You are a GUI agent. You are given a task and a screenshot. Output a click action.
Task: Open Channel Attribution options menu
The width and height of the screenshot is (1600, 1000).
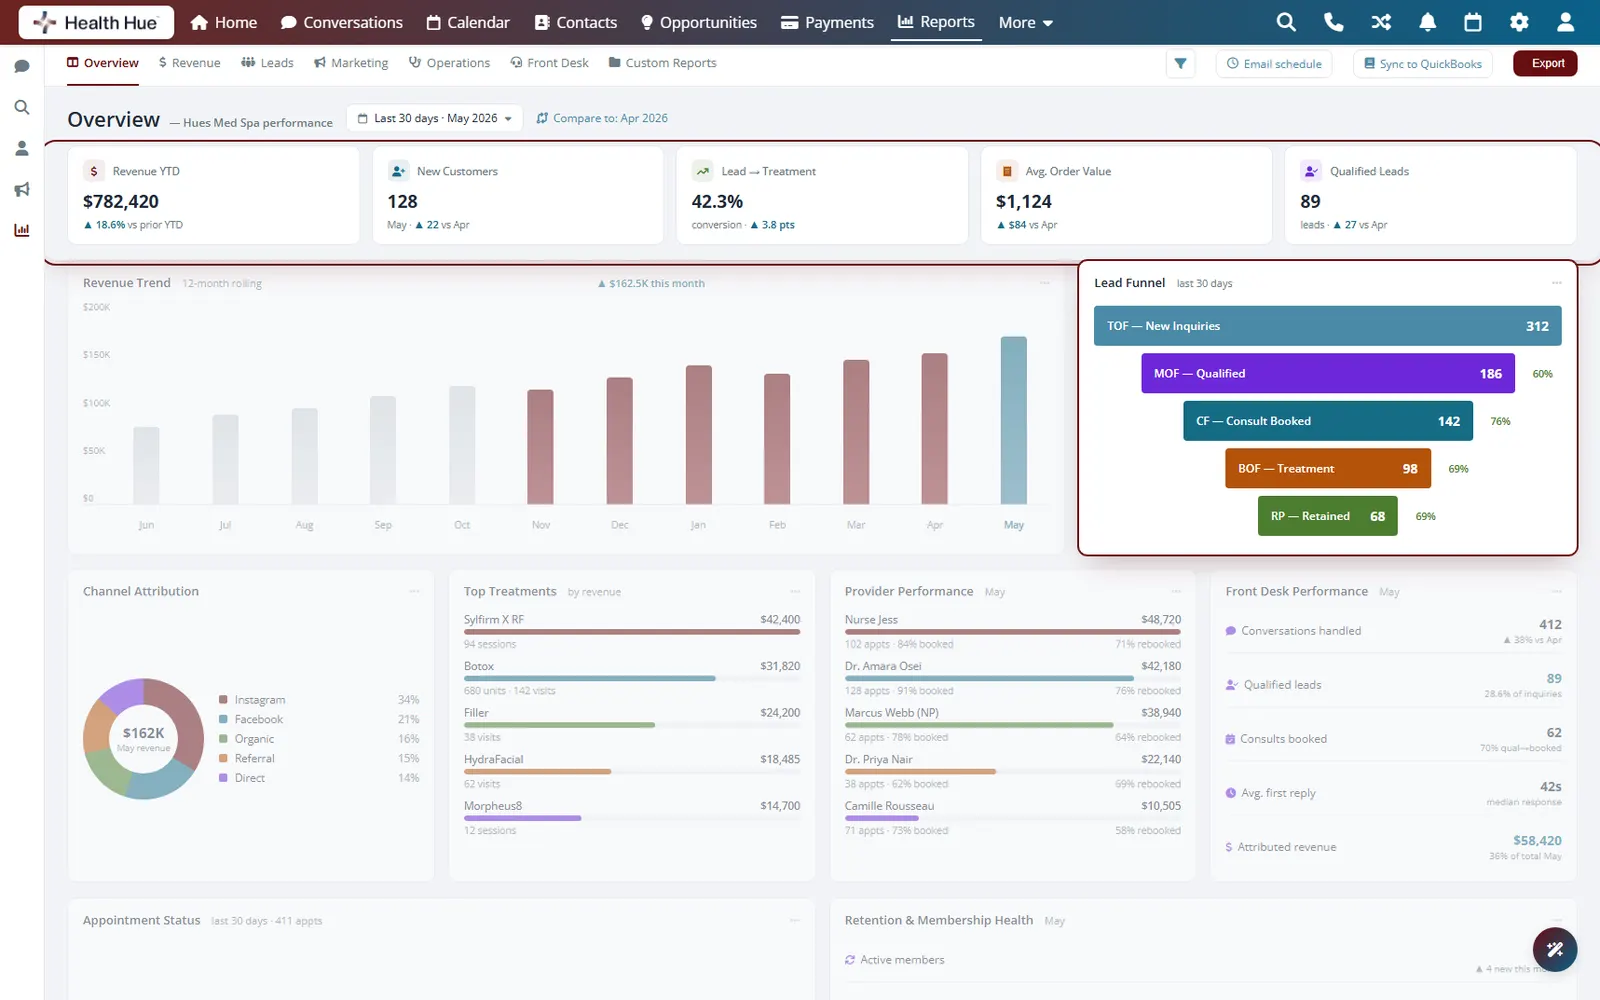point(414,591)
